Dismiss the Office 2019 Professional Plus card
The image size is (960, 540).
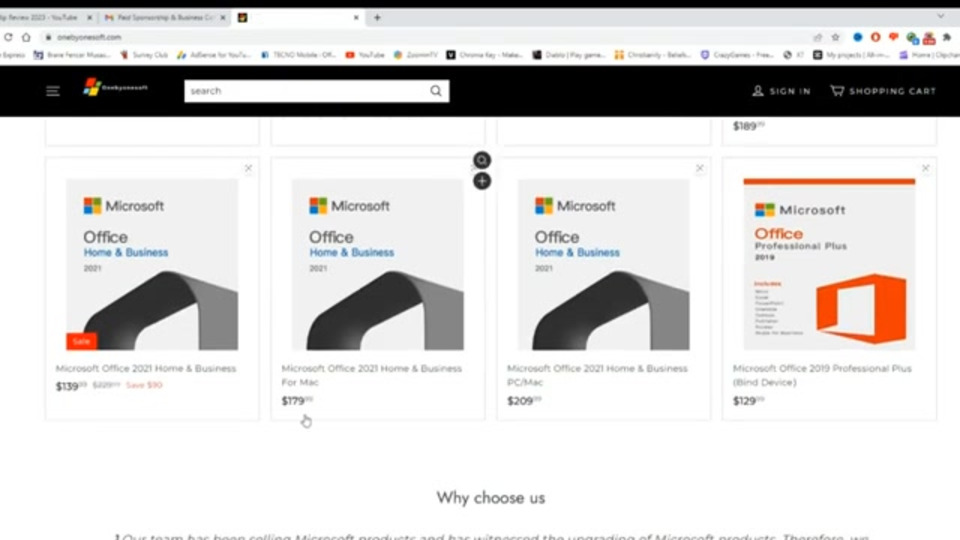pos(925,168)
